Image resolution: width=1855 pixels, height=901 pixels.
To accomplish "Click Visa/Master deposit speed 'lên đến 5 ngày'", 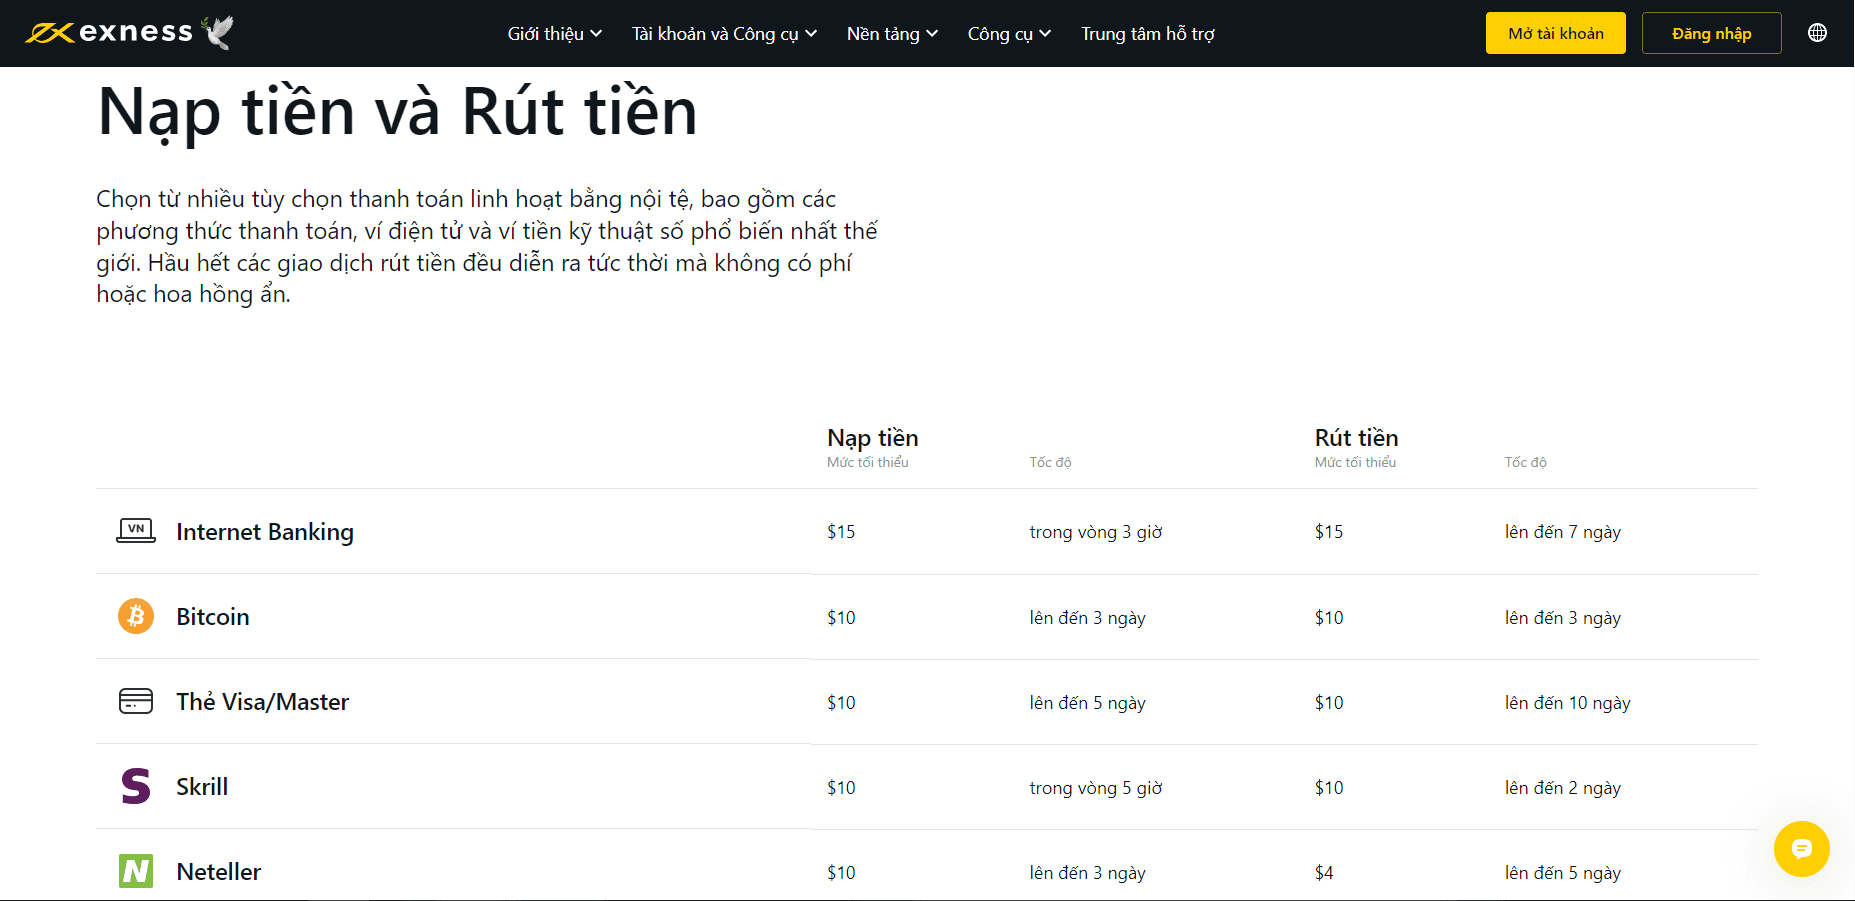I will pos(1088,703).
